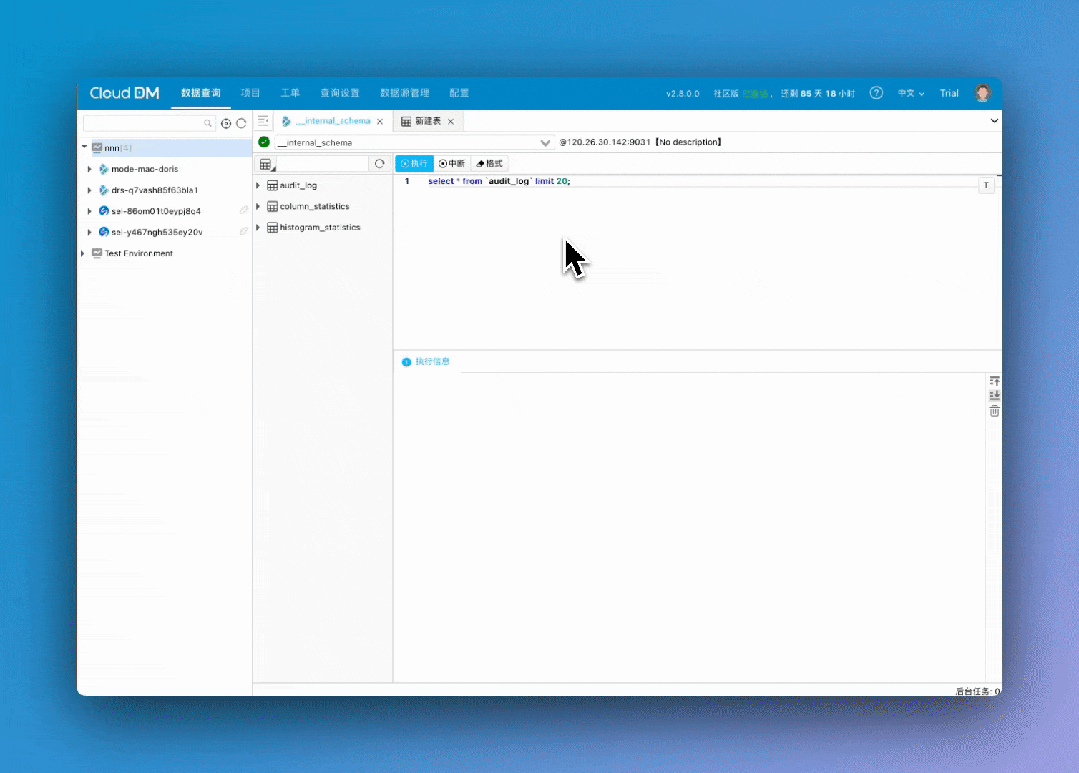The image size is (1079, 773).
Task: Select the column_statistics table name
Action: pos(314,207)
